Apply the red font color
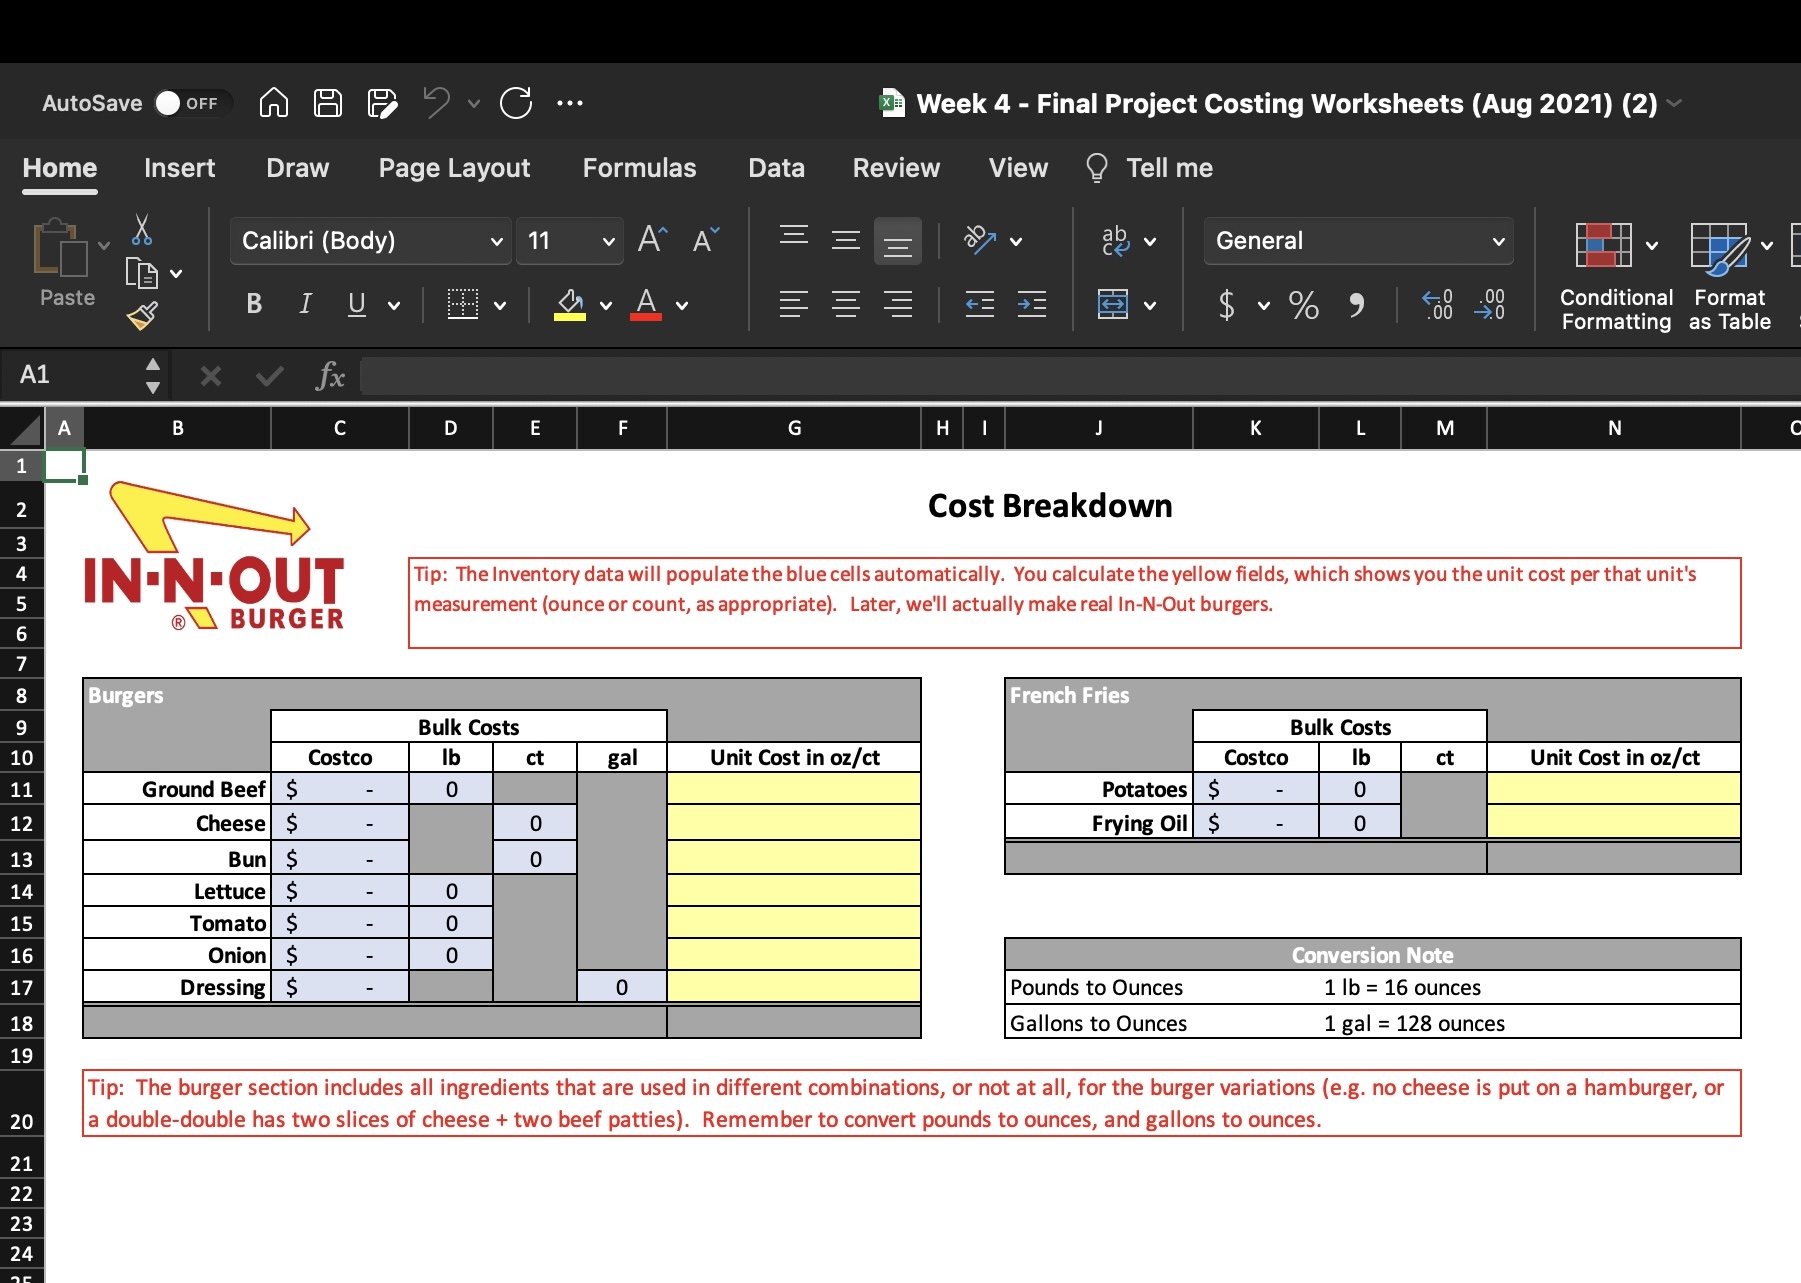 pos(646,304)
